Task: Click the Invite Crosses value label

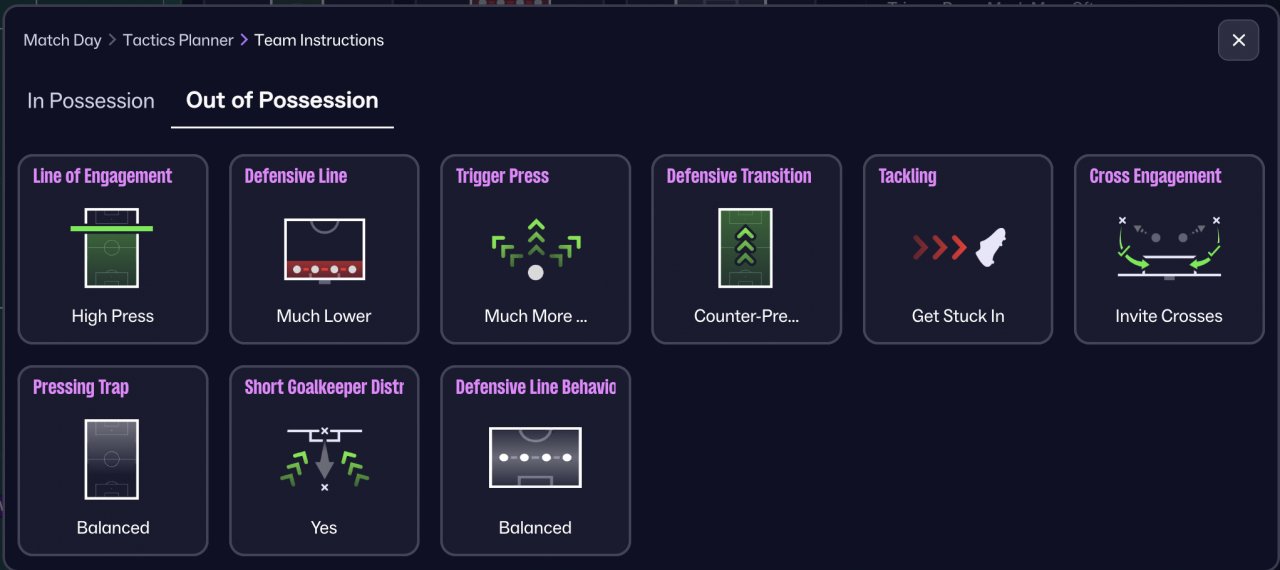Action: [x=1169, y=316]
